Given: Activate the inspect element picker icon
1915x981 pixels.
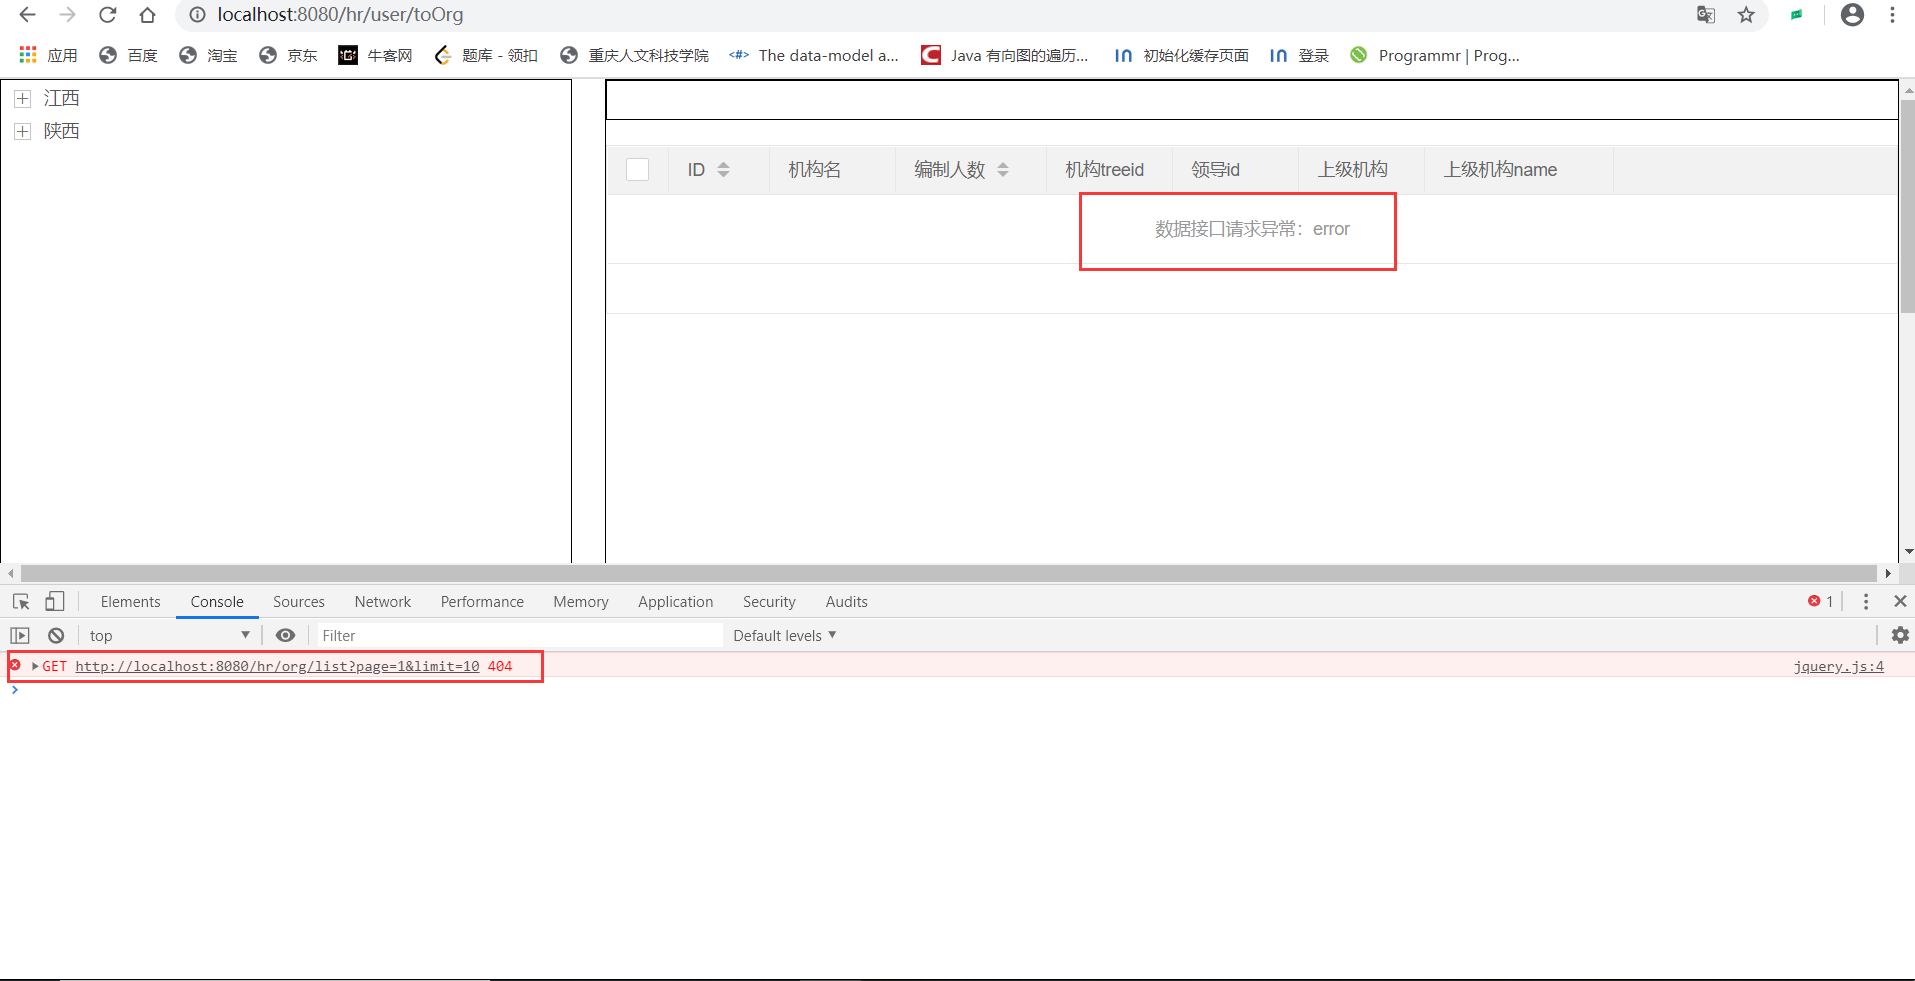Looking at the screenshot, I should tap(21, 601).
